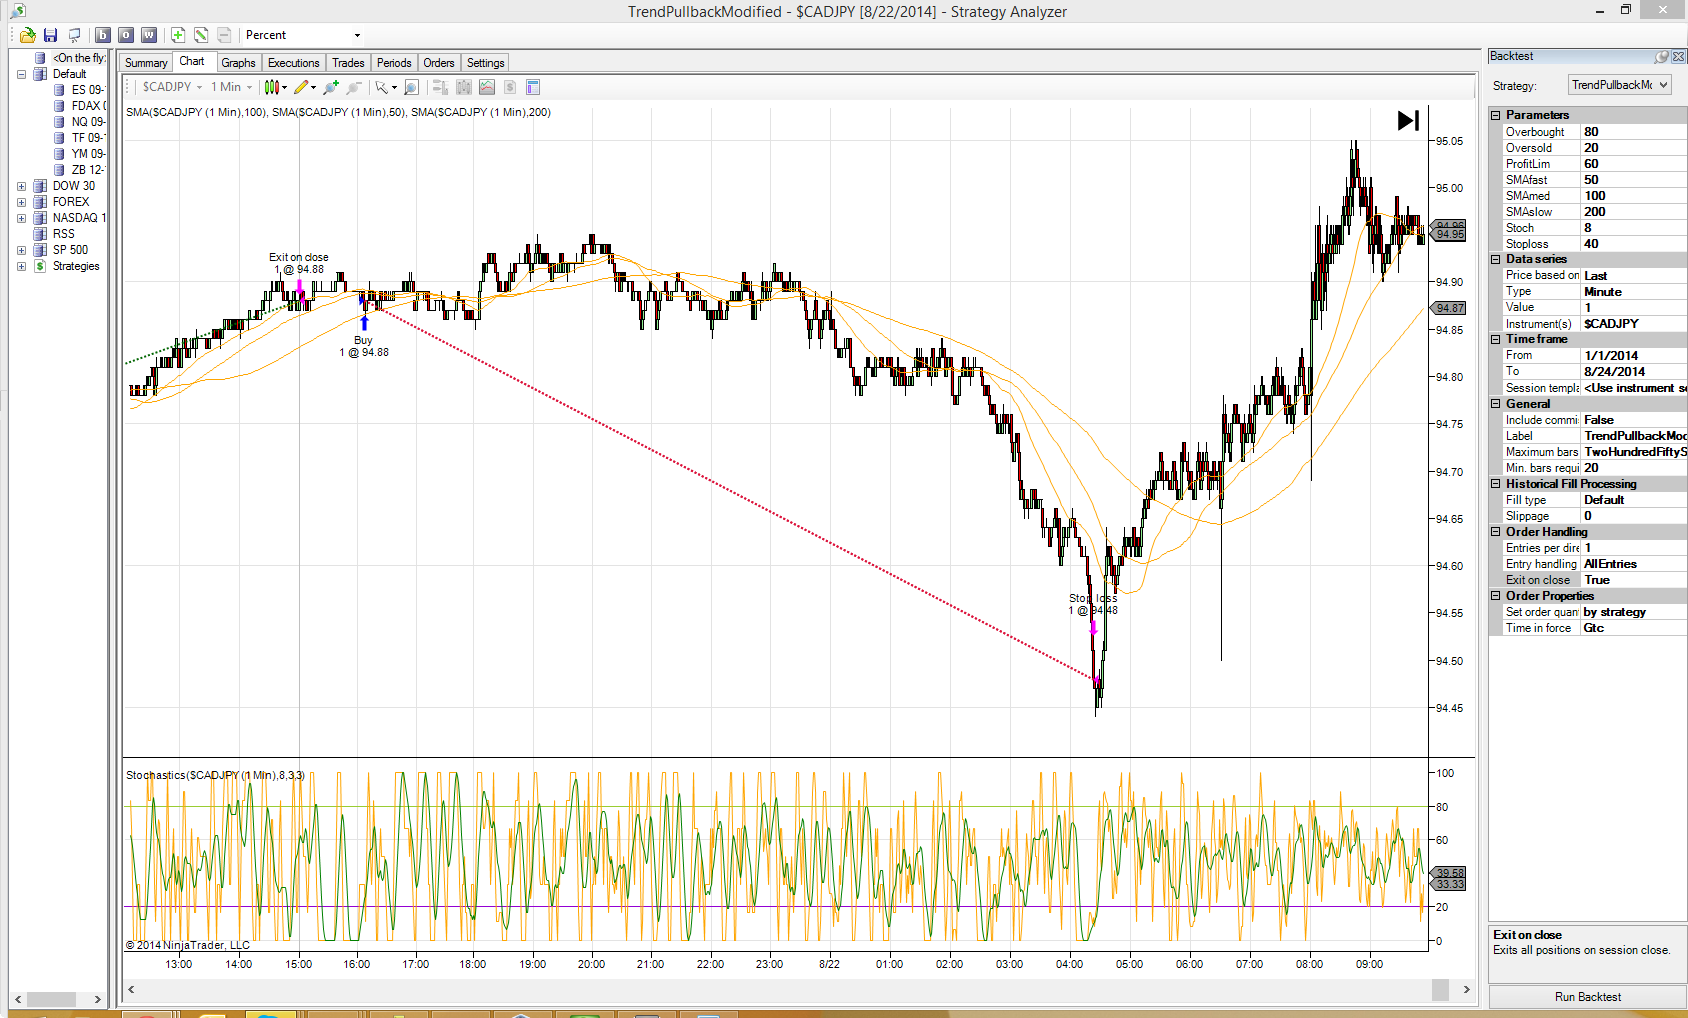This screenshot has width=1688, height=1018.
Task: Collapse the Order Handling section
Action: click(1496, 532)
